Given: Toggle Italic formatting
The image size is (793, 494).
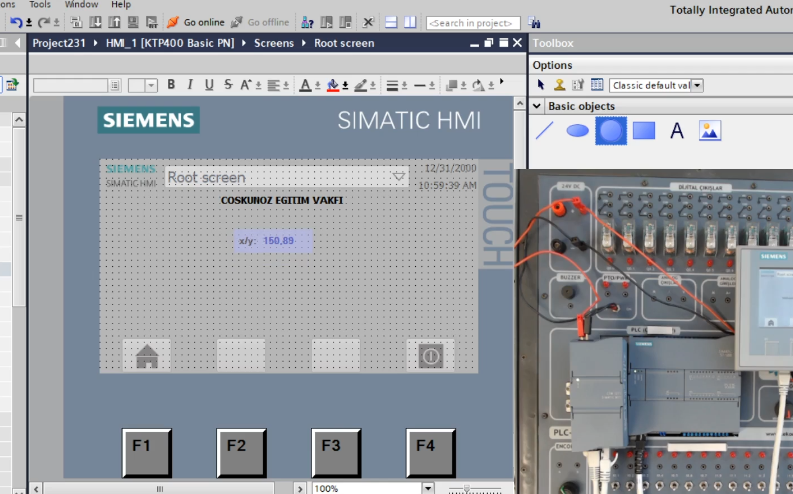Looking at the screenshot, I should coord(190,84).
